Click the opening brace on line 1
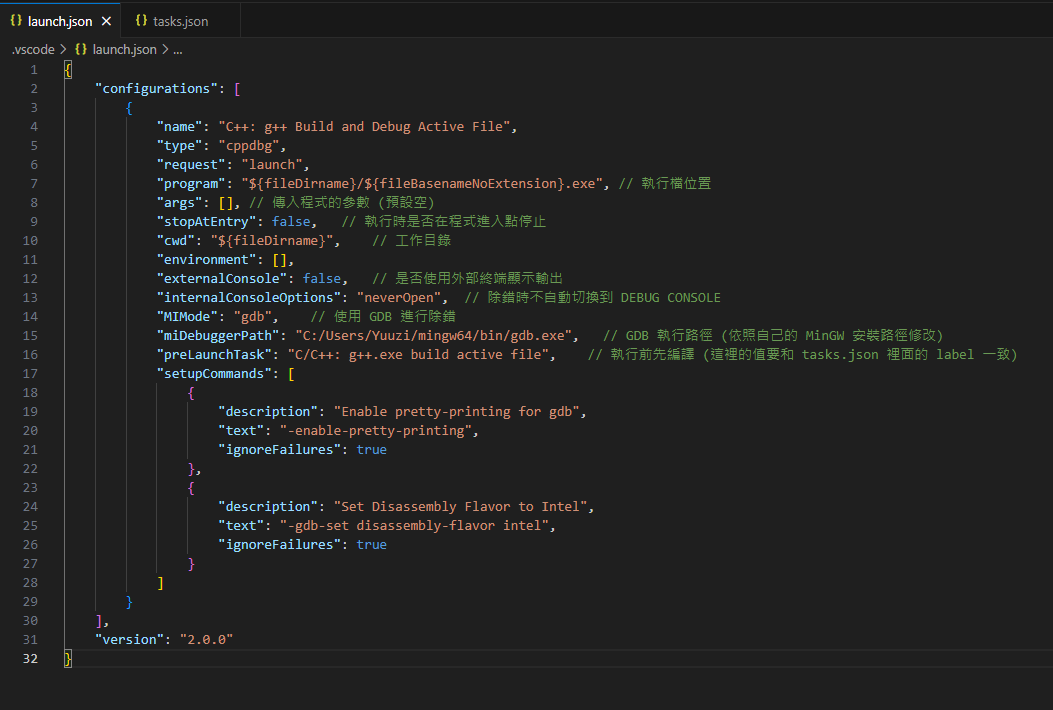 pyautogui.click(x=67, y=69)
